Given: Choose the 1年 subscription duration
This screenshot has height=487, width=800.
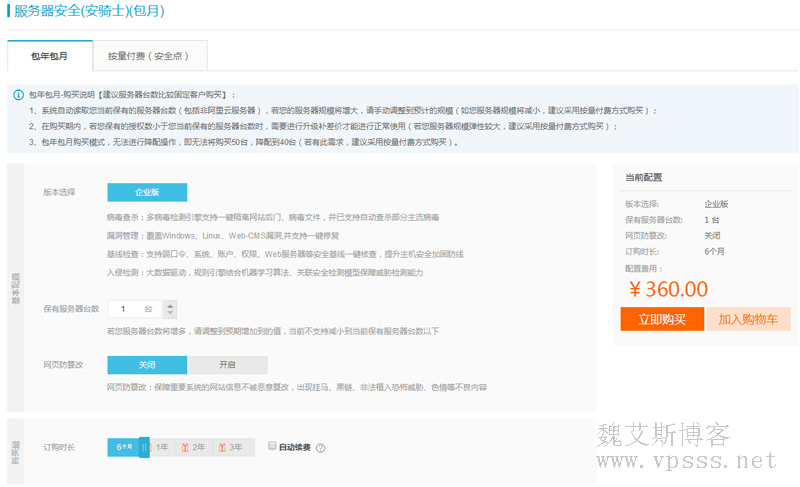Looking at the screenshot, I should tap(162, 447).
